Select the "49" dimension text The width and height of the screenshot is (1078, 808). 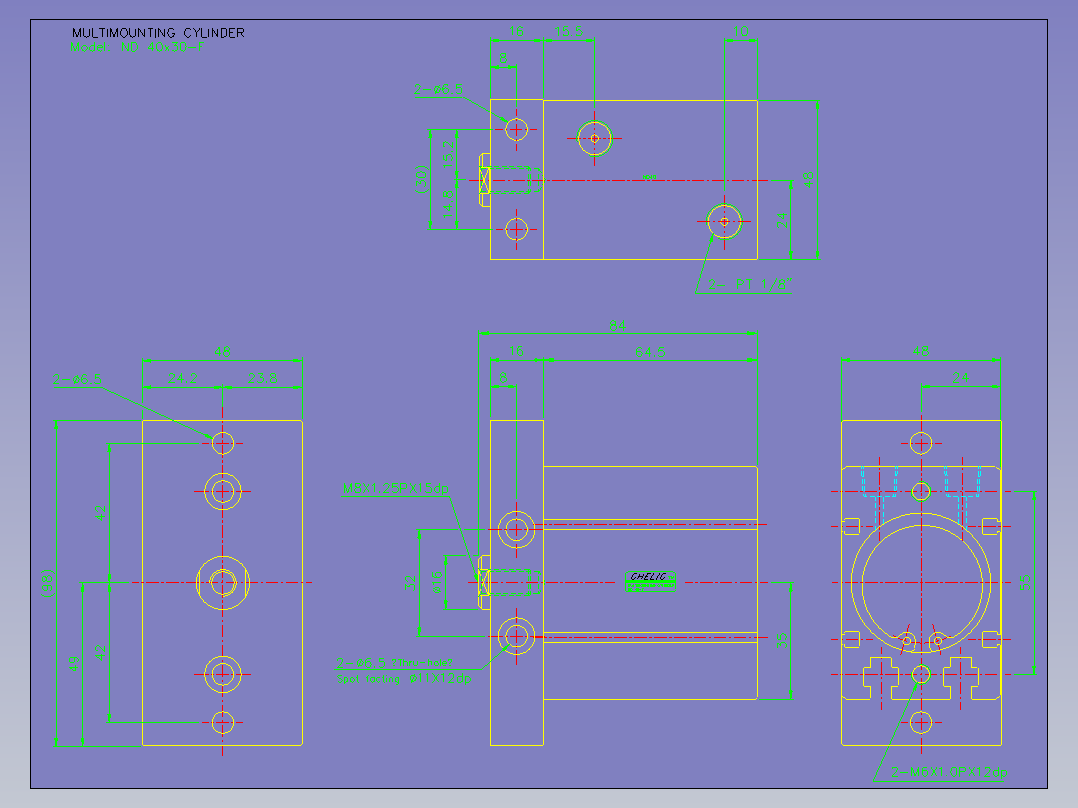tap(74, 664)
